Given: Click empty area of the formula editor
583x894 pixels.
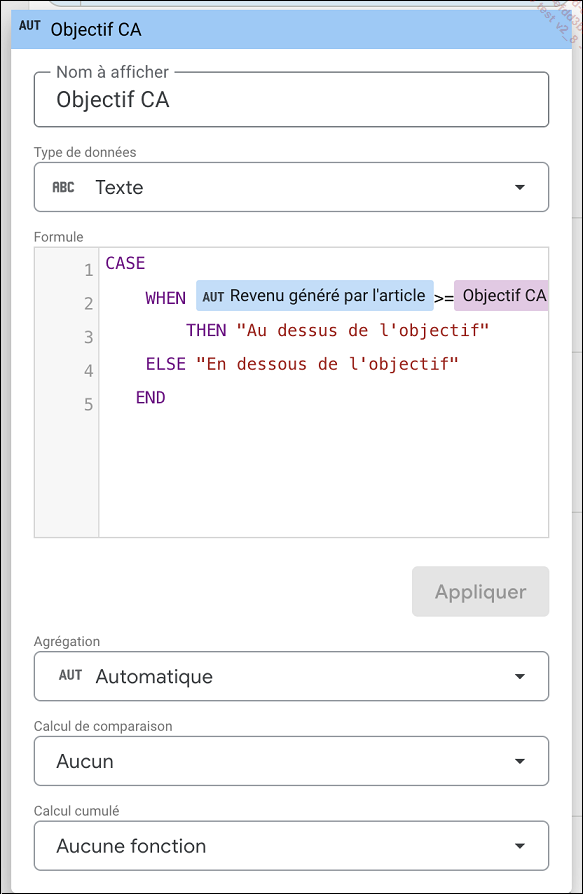Looking at the screenshot, I should [324, 473].
